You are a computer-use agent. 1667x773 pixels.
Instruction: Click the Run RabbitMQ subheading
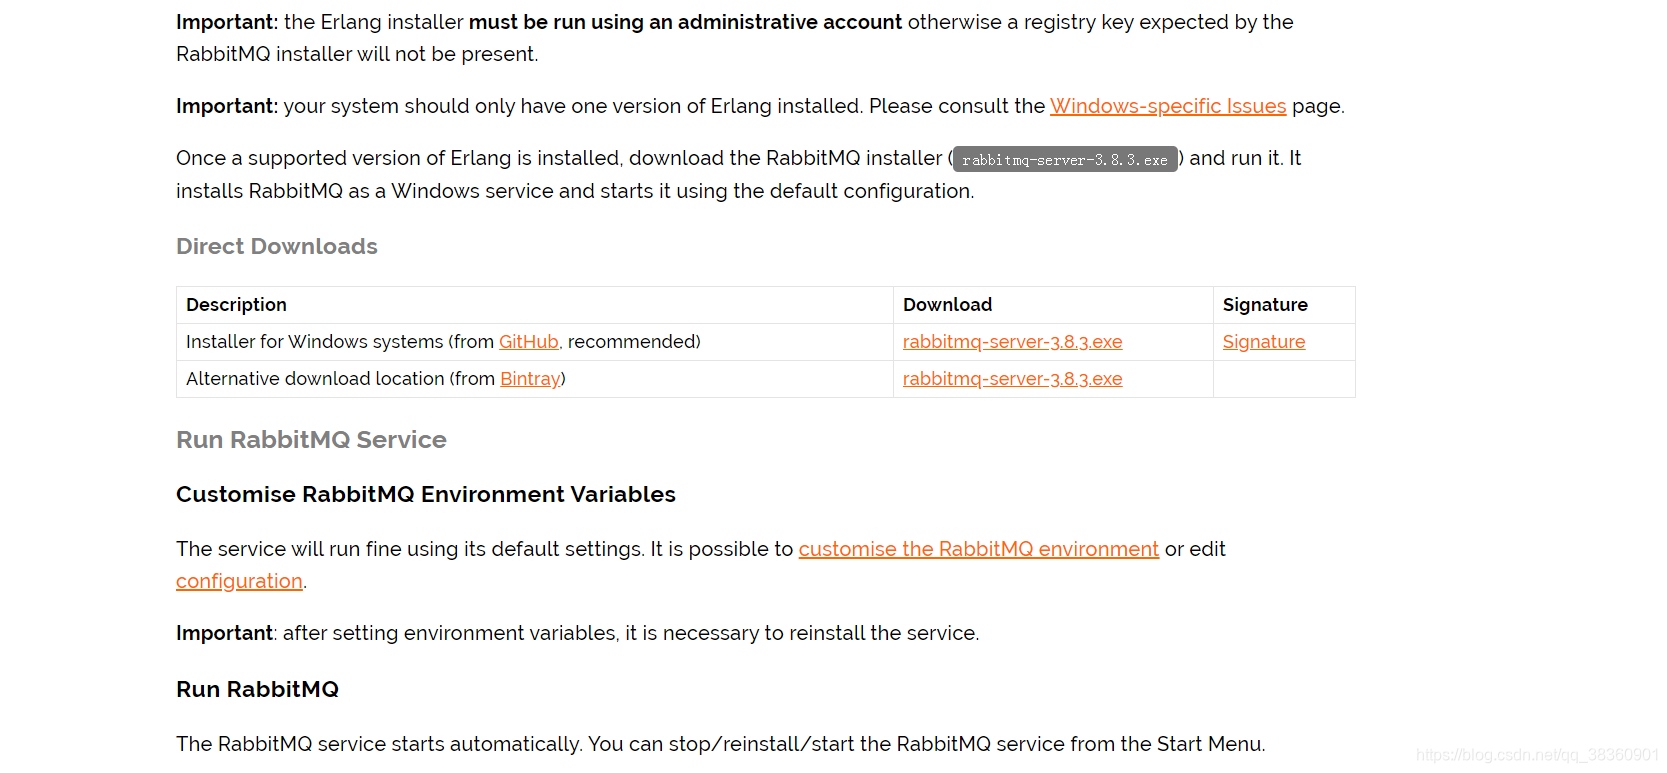(257, 689)
